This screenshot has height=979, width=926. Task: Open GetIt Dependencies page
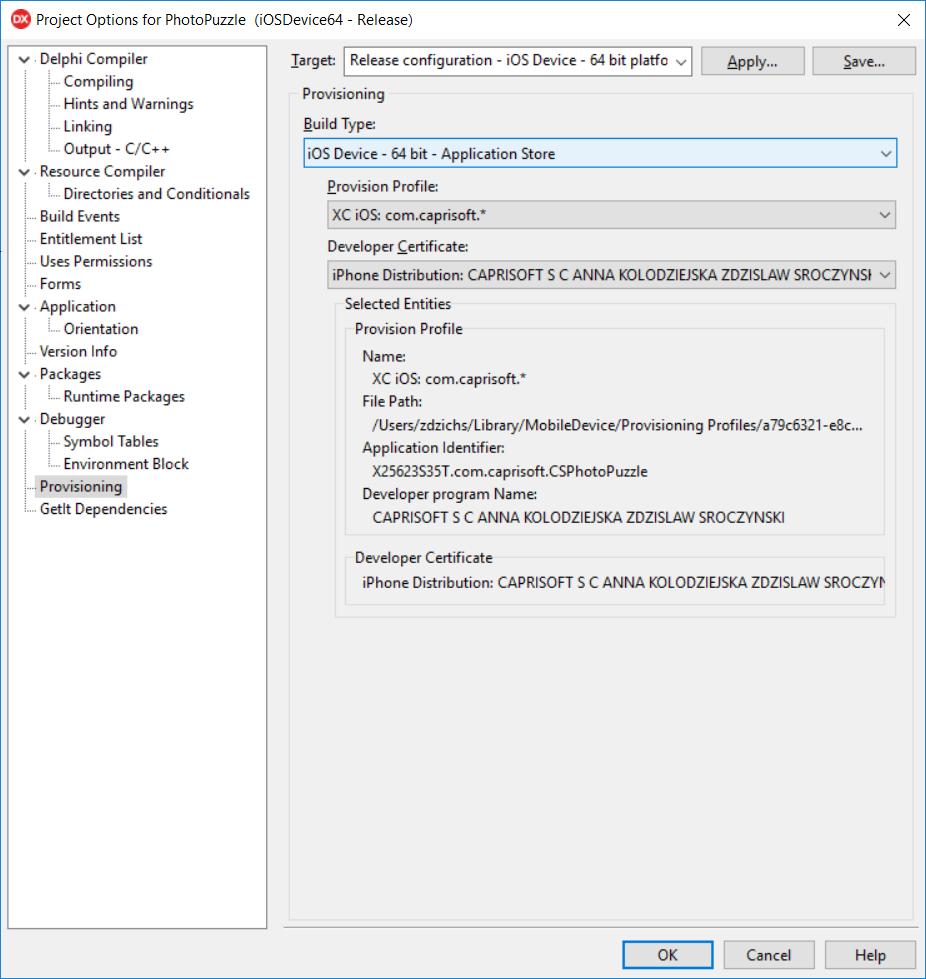click(104, 508)
